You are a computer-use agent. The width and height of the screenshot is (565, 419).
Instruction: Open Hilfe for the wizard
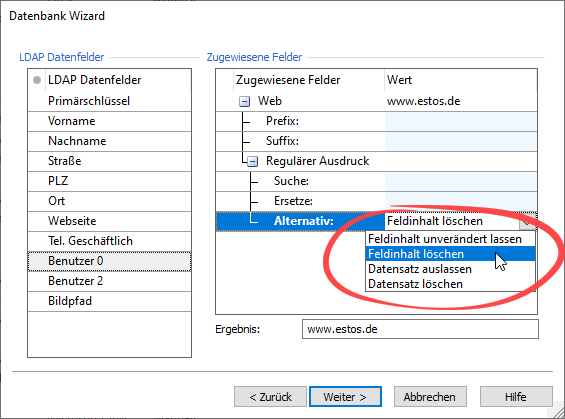[x=516, y=397]
